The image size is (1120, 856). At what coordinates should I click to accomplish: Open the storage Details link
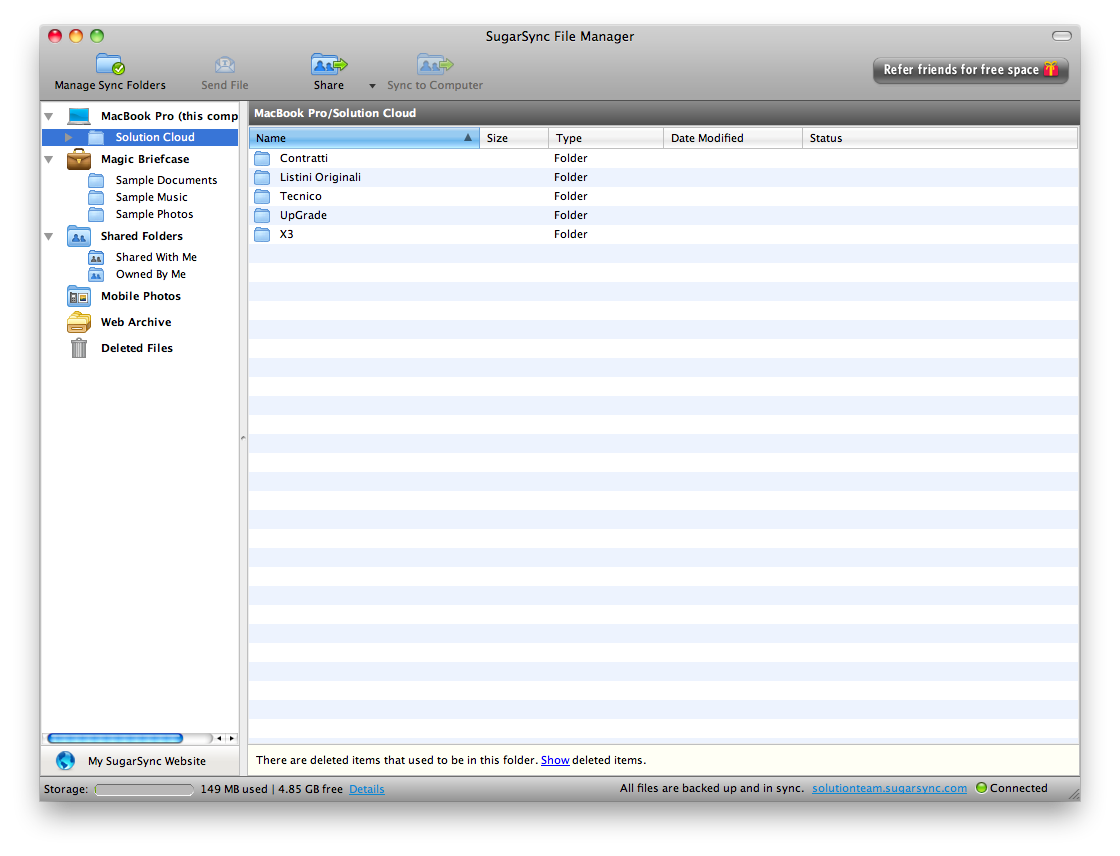pos(366,789)
